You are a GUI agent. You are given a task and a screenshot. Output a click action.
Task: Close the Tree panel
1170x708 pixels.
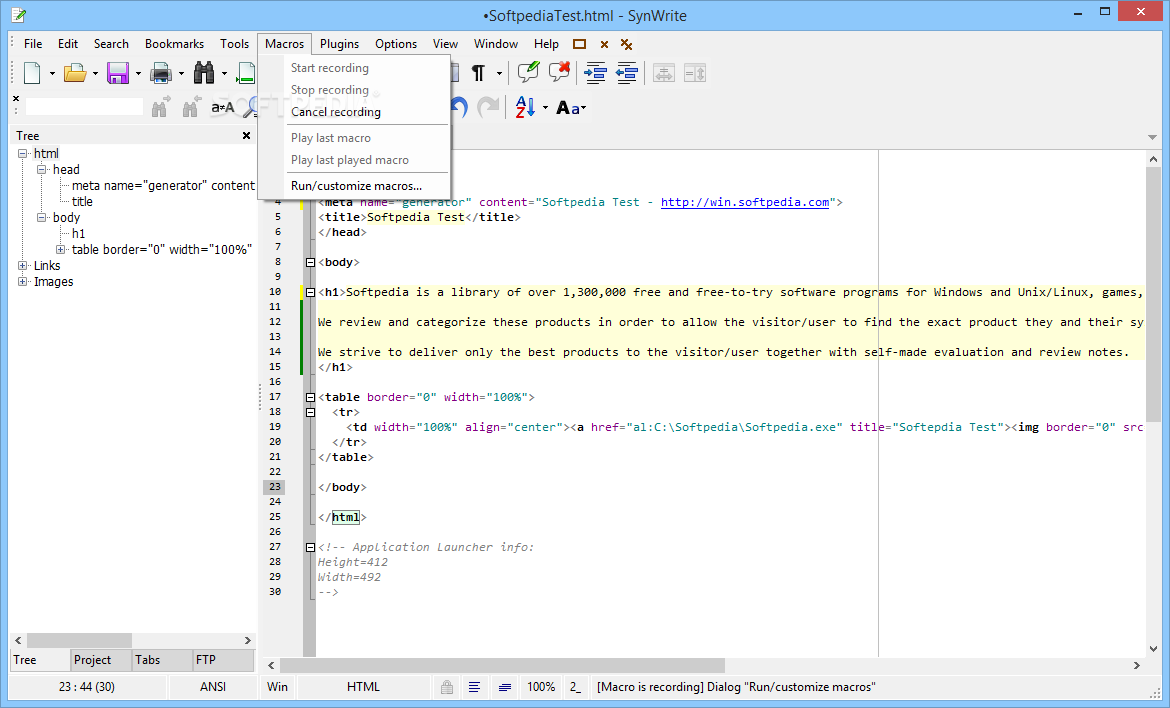click(246, 136)
